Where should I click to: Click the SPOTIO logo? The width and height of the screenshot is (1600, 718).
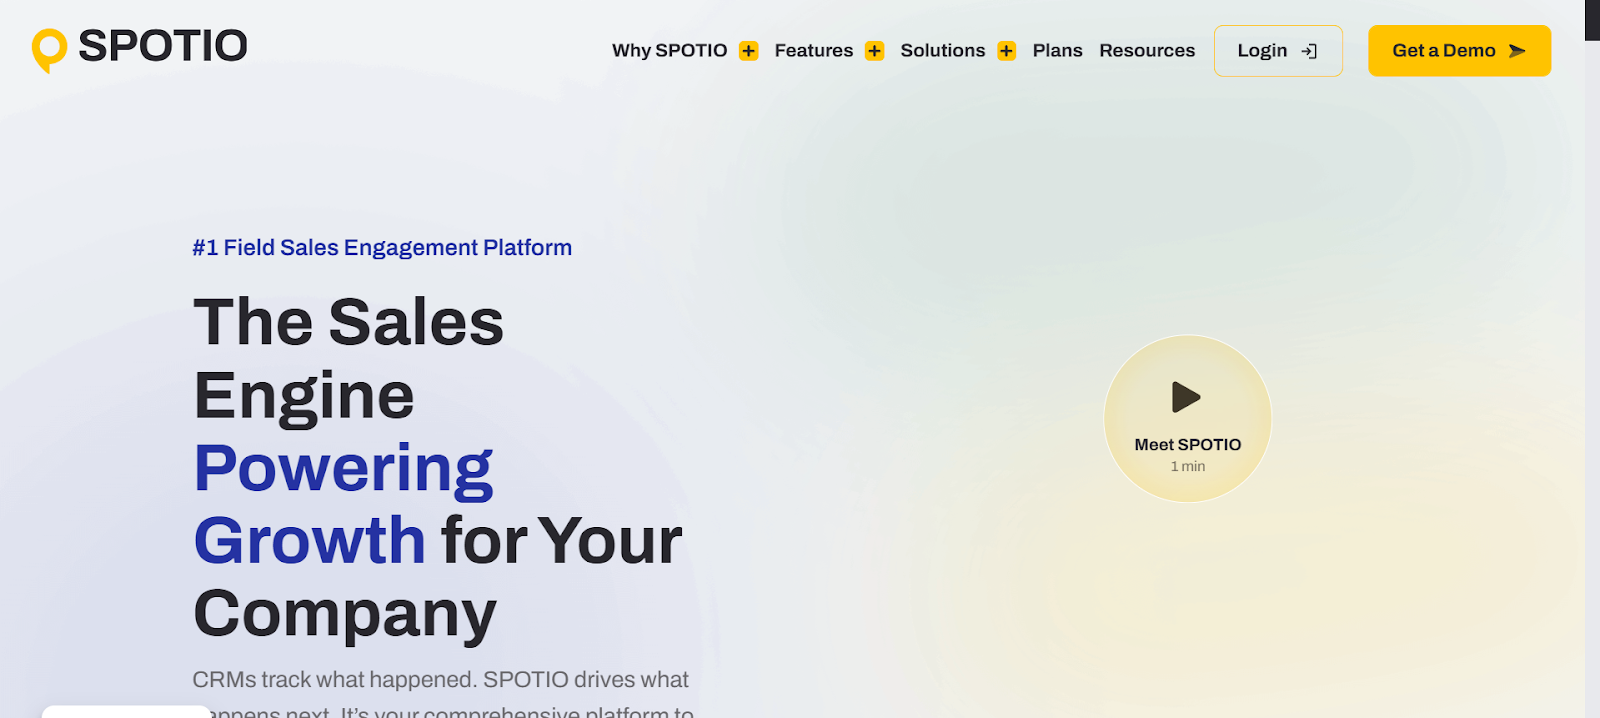click(x=140, y=48)
